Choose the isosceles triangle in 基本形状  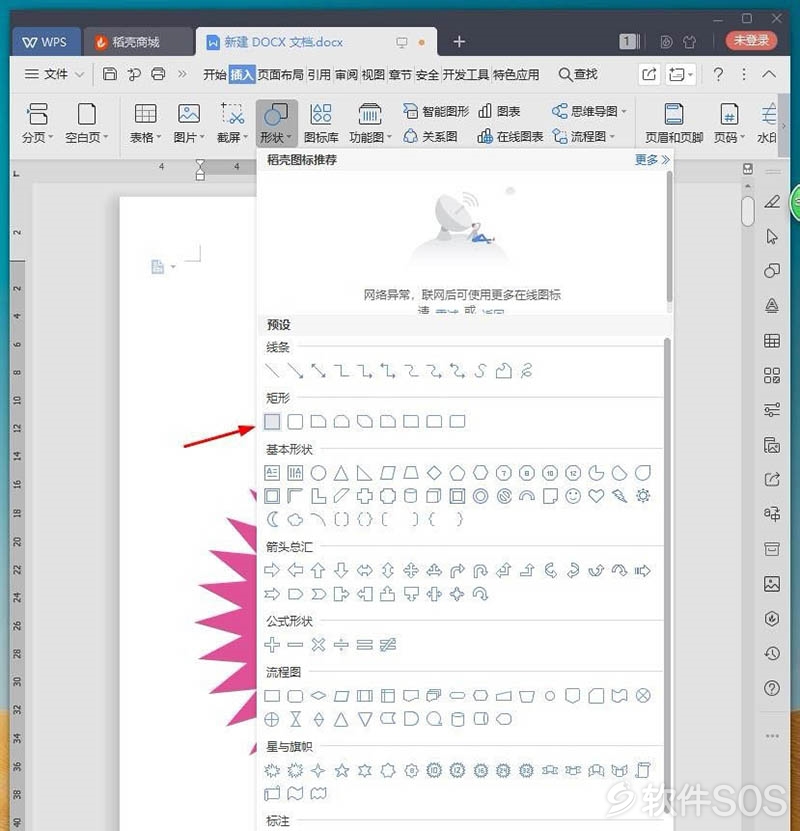[341, 472]
